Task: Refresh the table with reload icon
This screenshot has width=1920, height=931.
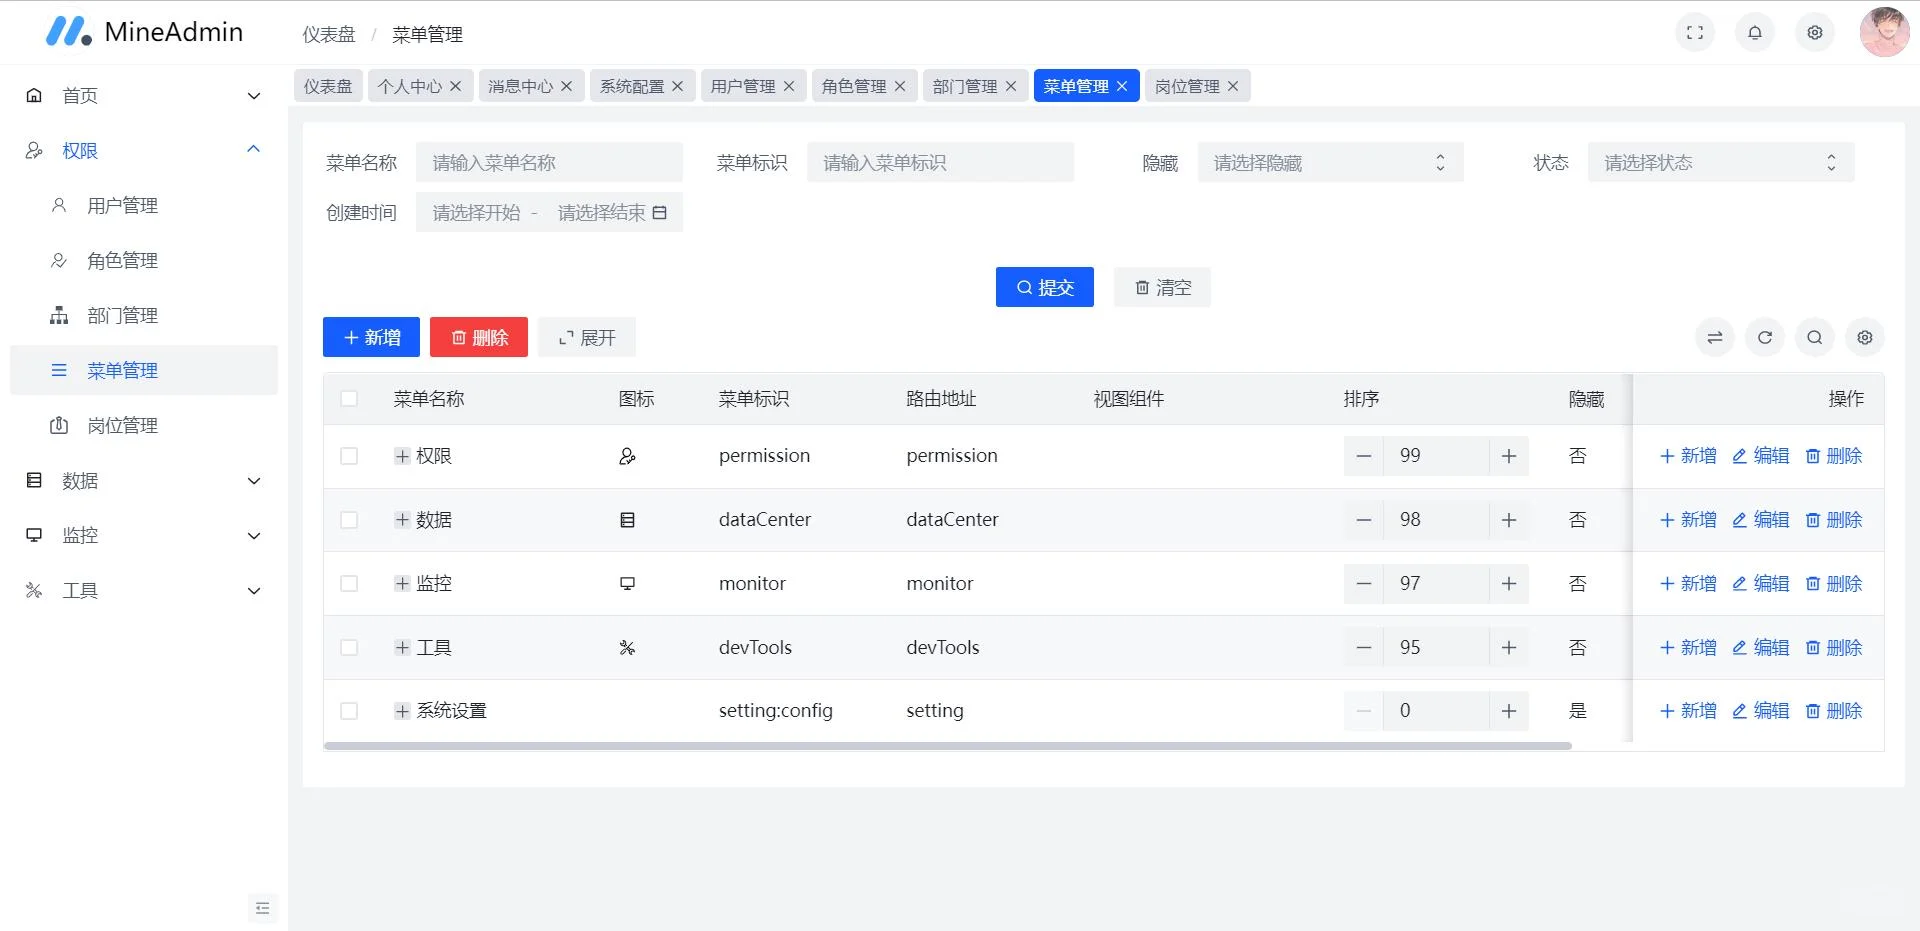Action: point(1765,338)
